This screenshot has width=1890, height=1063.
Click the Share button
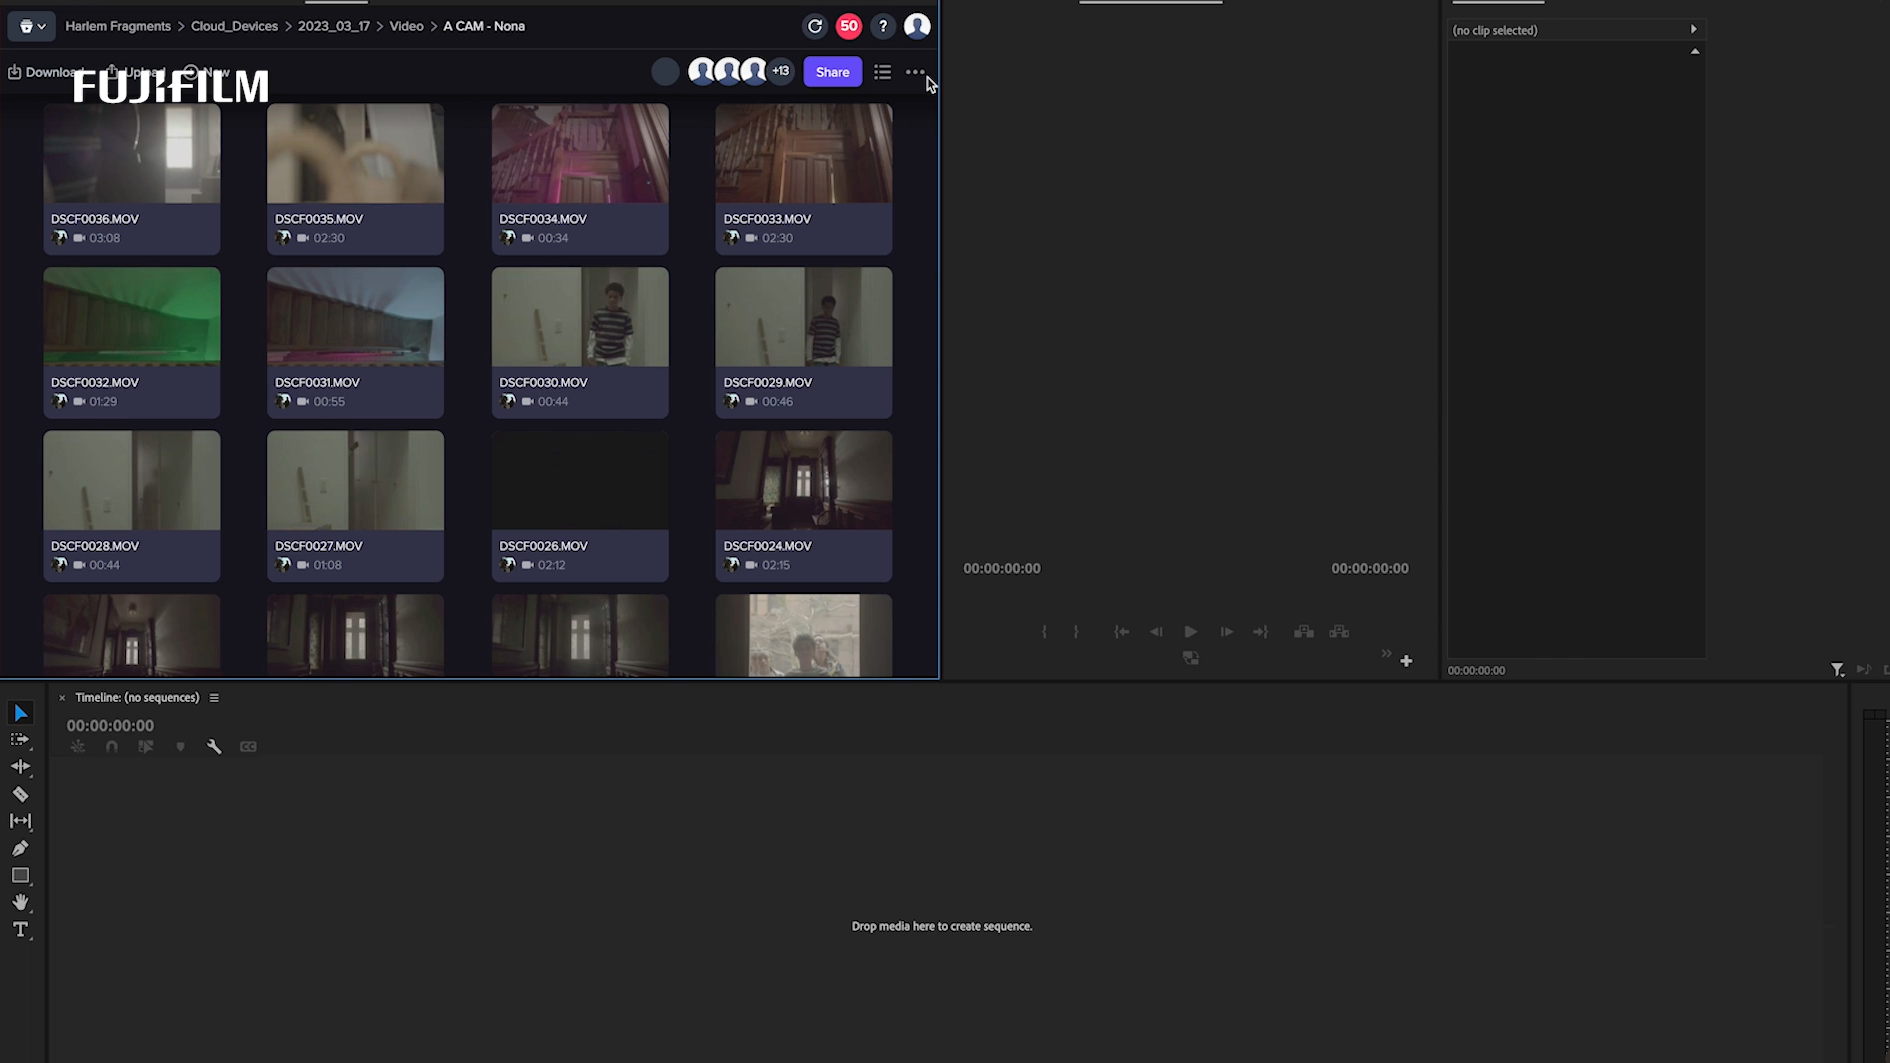tap(832, 72)
